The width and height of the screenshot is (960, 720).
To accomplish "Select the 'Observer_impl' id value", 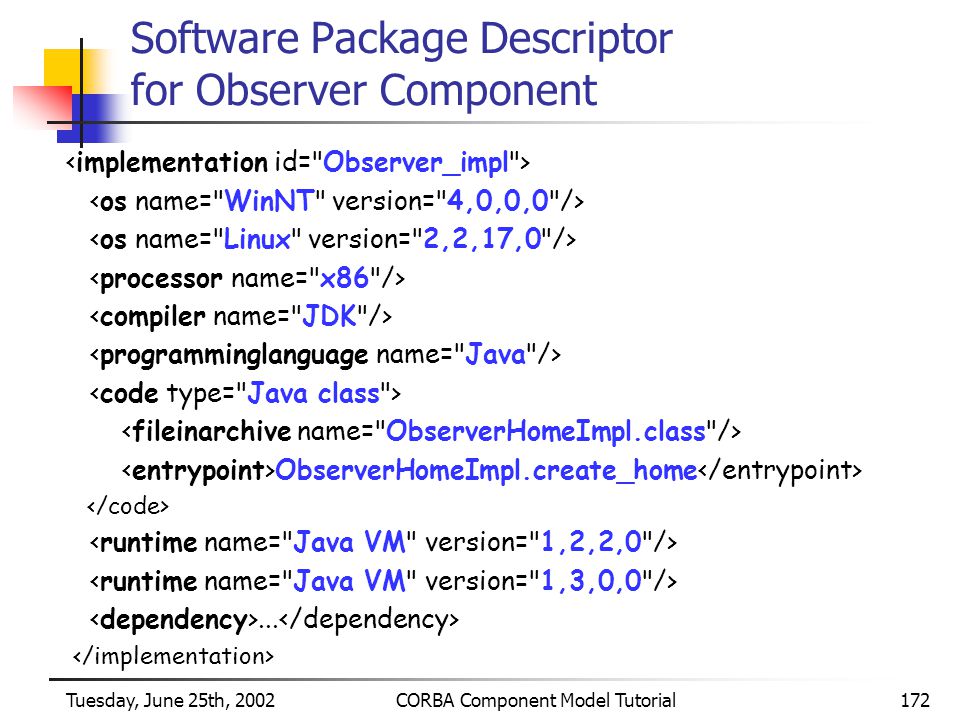I will pyautogui.click(x=416, y=163).
